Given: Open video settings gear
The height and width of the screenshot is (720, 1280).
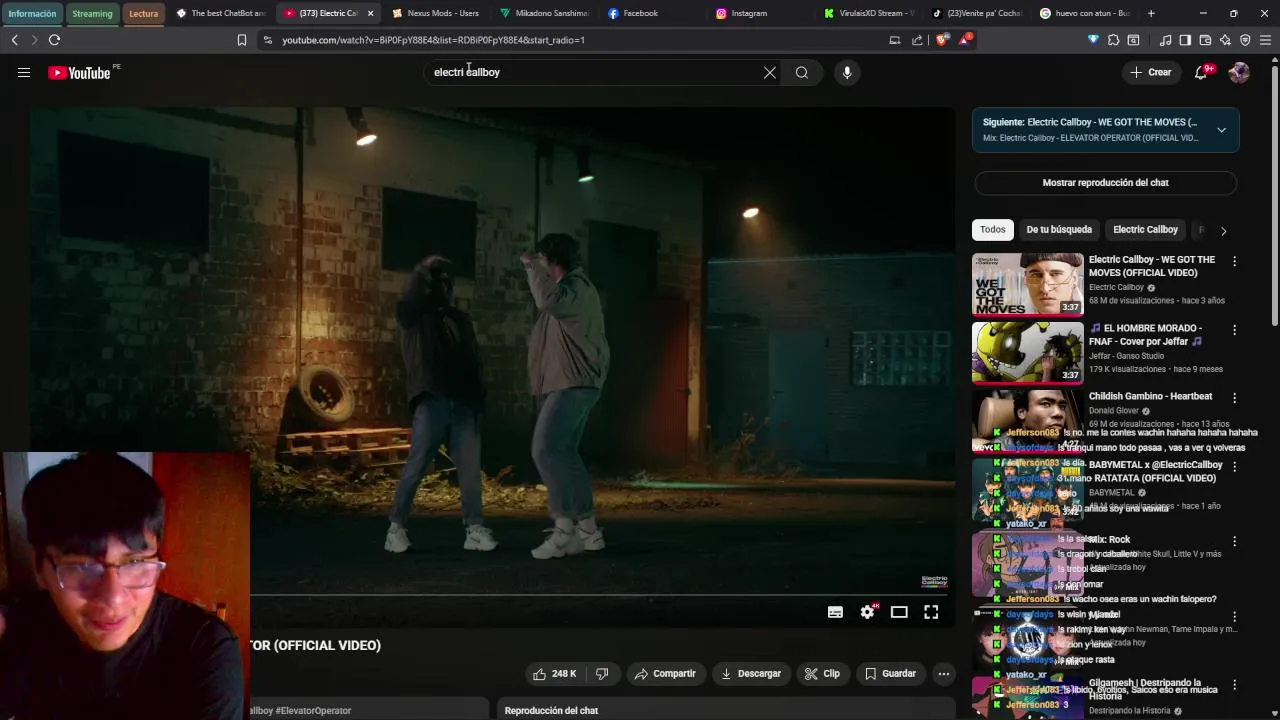Looking at the screenshot, I should pyautogui.click(x=867, y=612).
